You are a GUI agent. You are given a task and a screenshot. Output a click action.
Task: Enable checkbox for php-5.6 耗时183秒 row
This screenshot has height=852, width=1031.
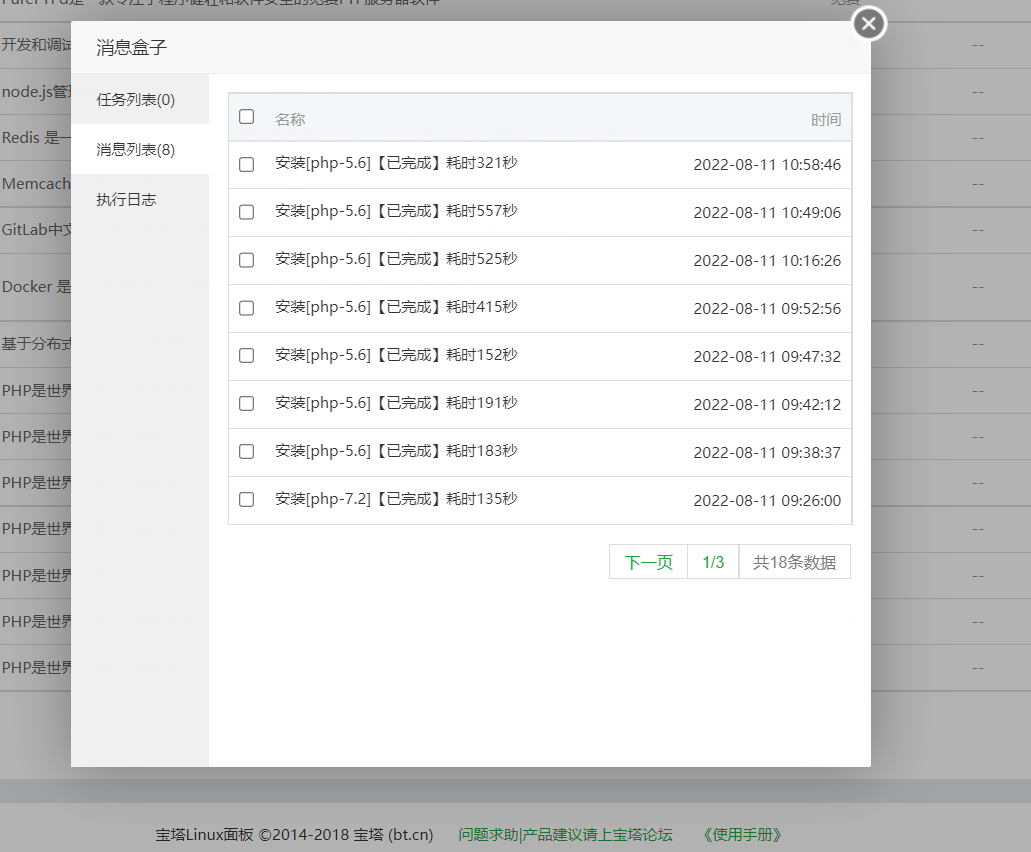point(247,452)
